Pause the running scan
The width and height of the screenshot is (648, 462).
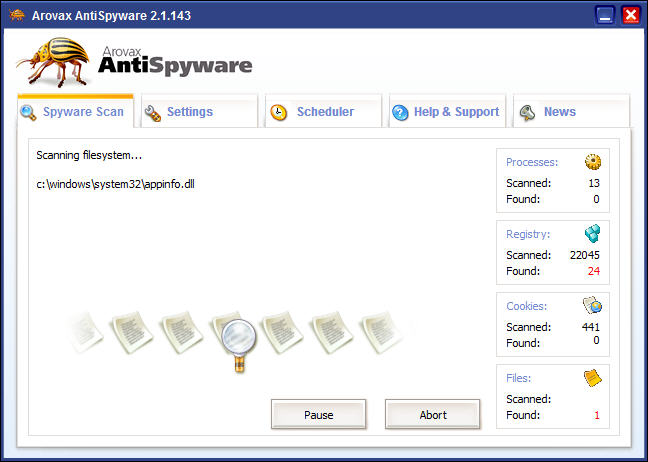point(319,414)
